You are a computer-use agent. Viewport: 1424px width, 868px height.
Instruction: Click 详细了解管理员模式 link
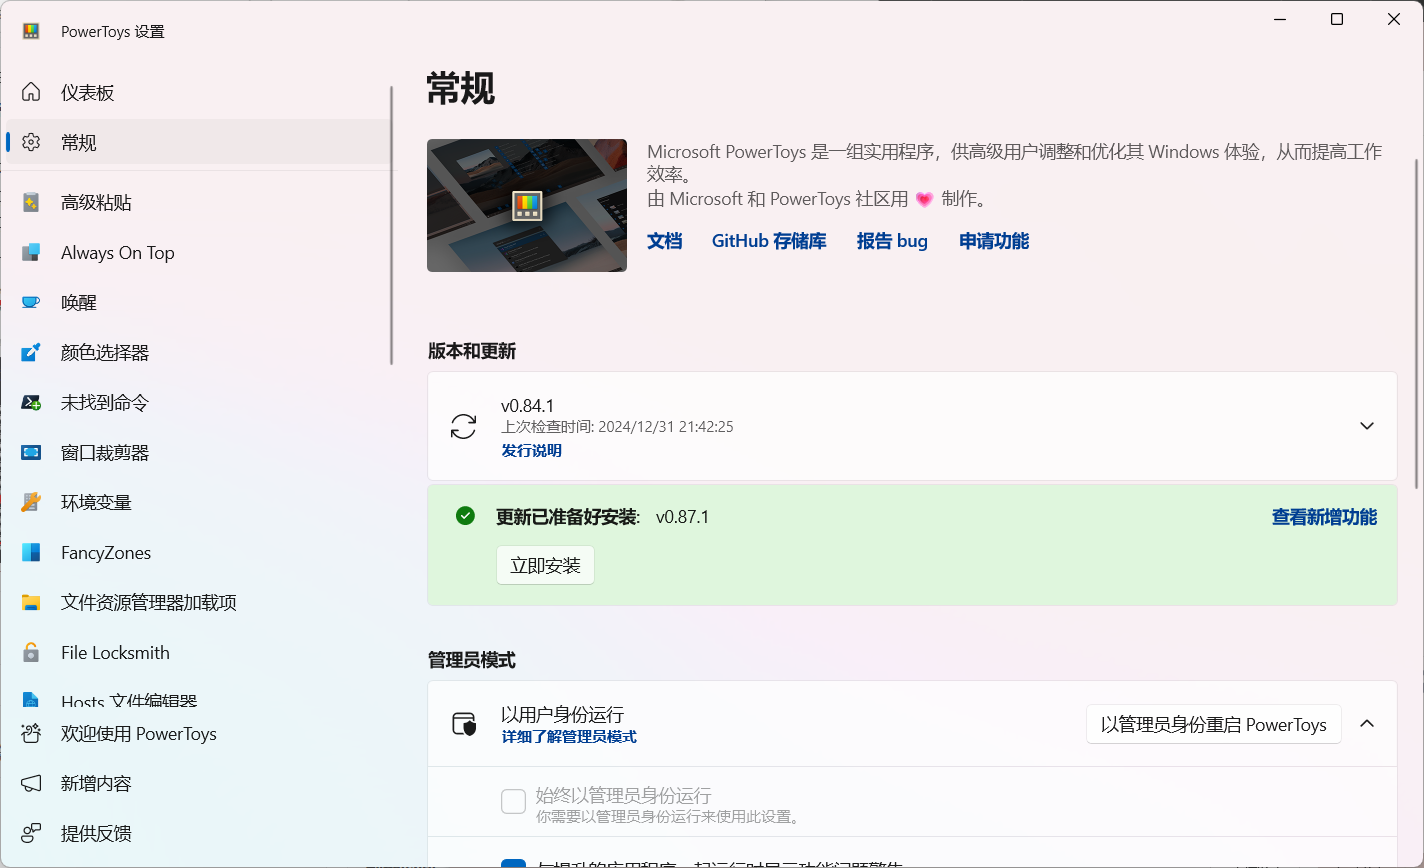[x=569, y=737]
